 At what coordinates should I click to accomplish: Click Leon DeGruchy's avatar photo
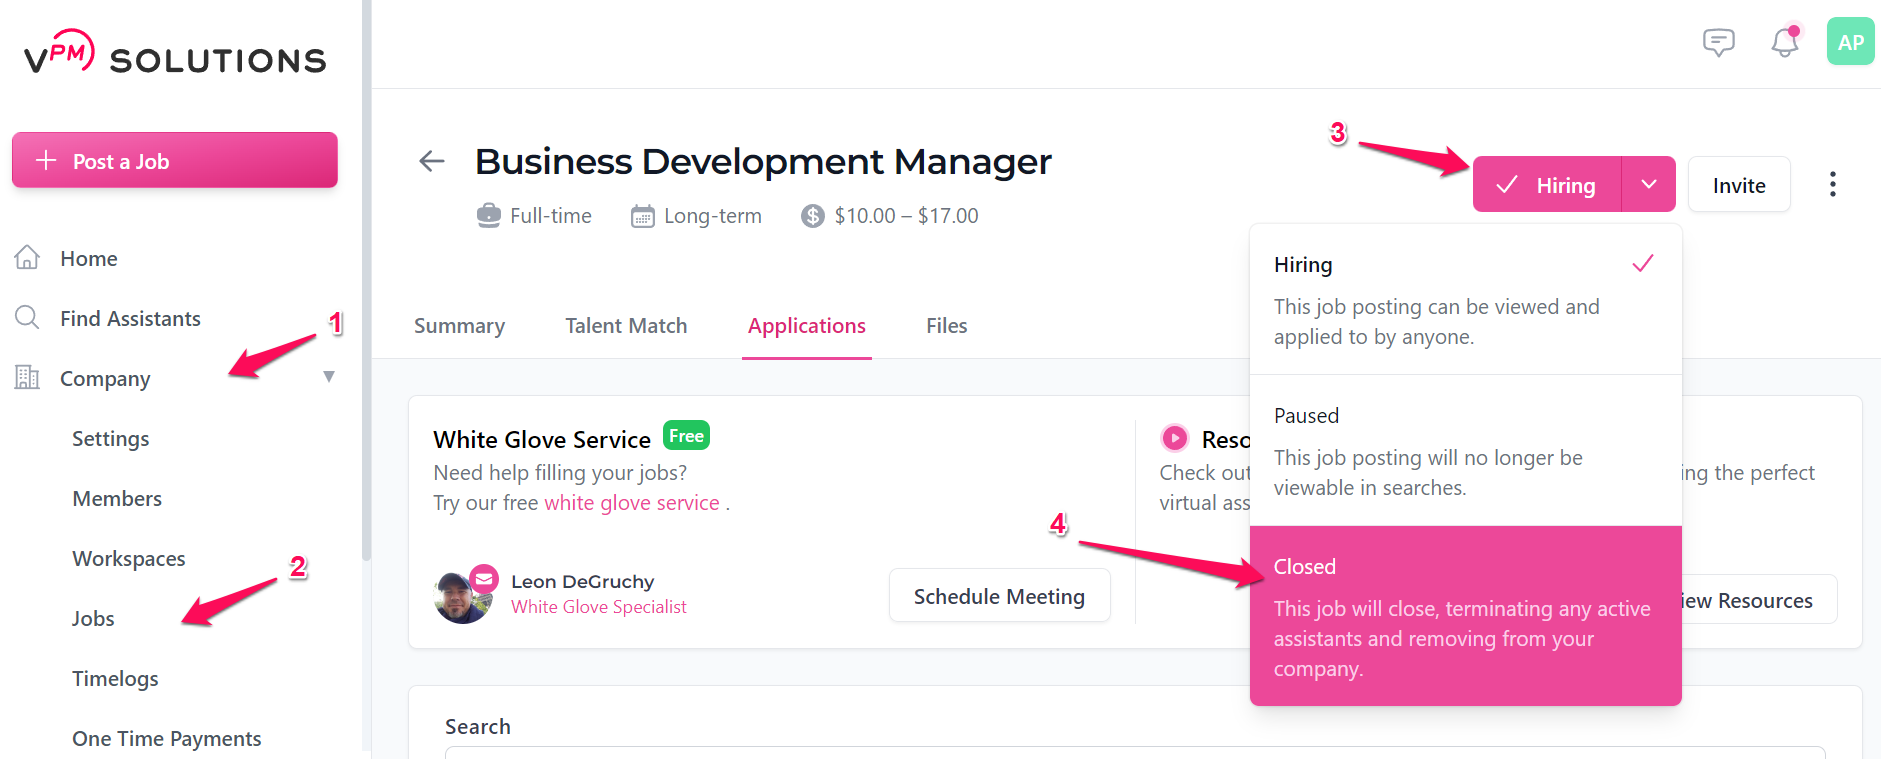pyautogui.click(x=463, y=595)
